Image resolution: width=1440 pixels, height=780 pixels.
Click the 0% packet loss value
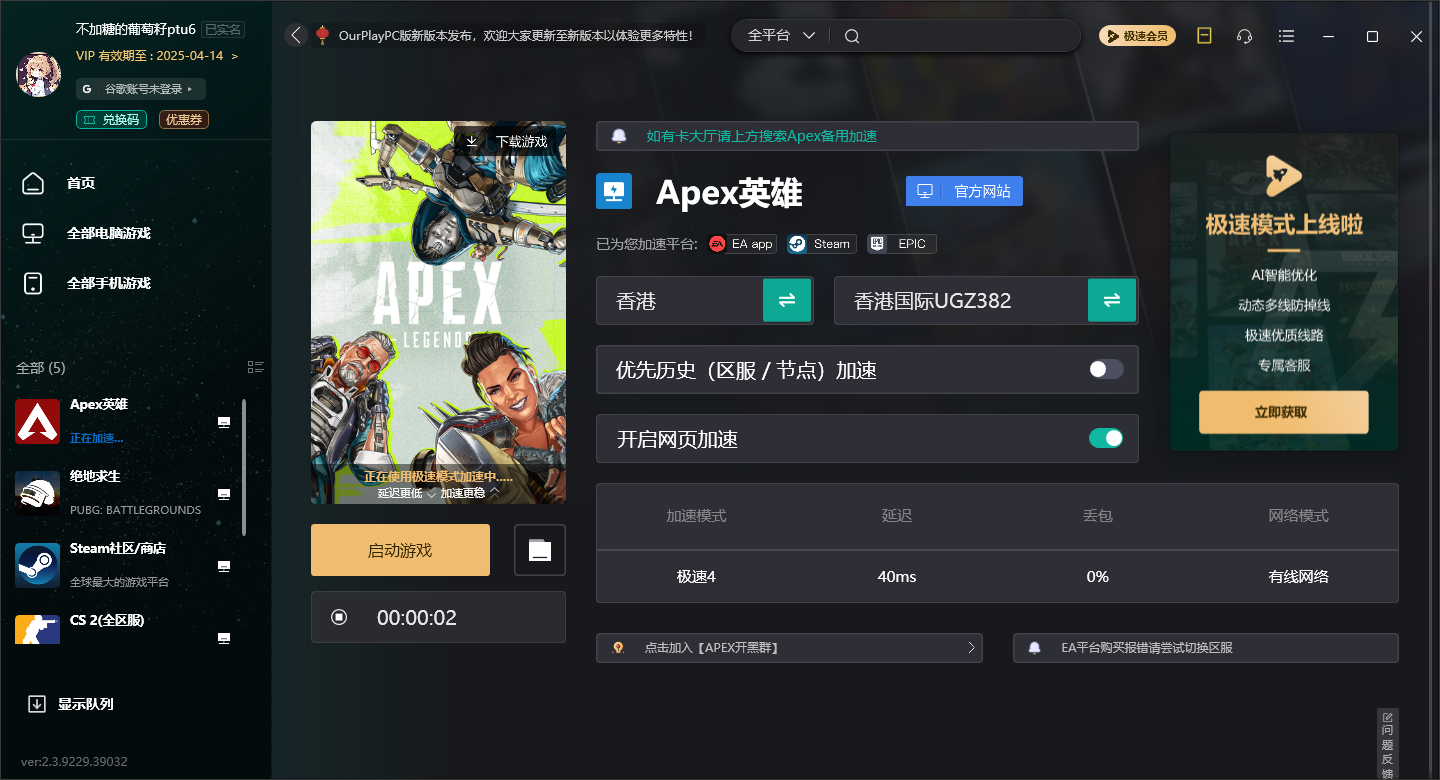[x=1097, y=577]
